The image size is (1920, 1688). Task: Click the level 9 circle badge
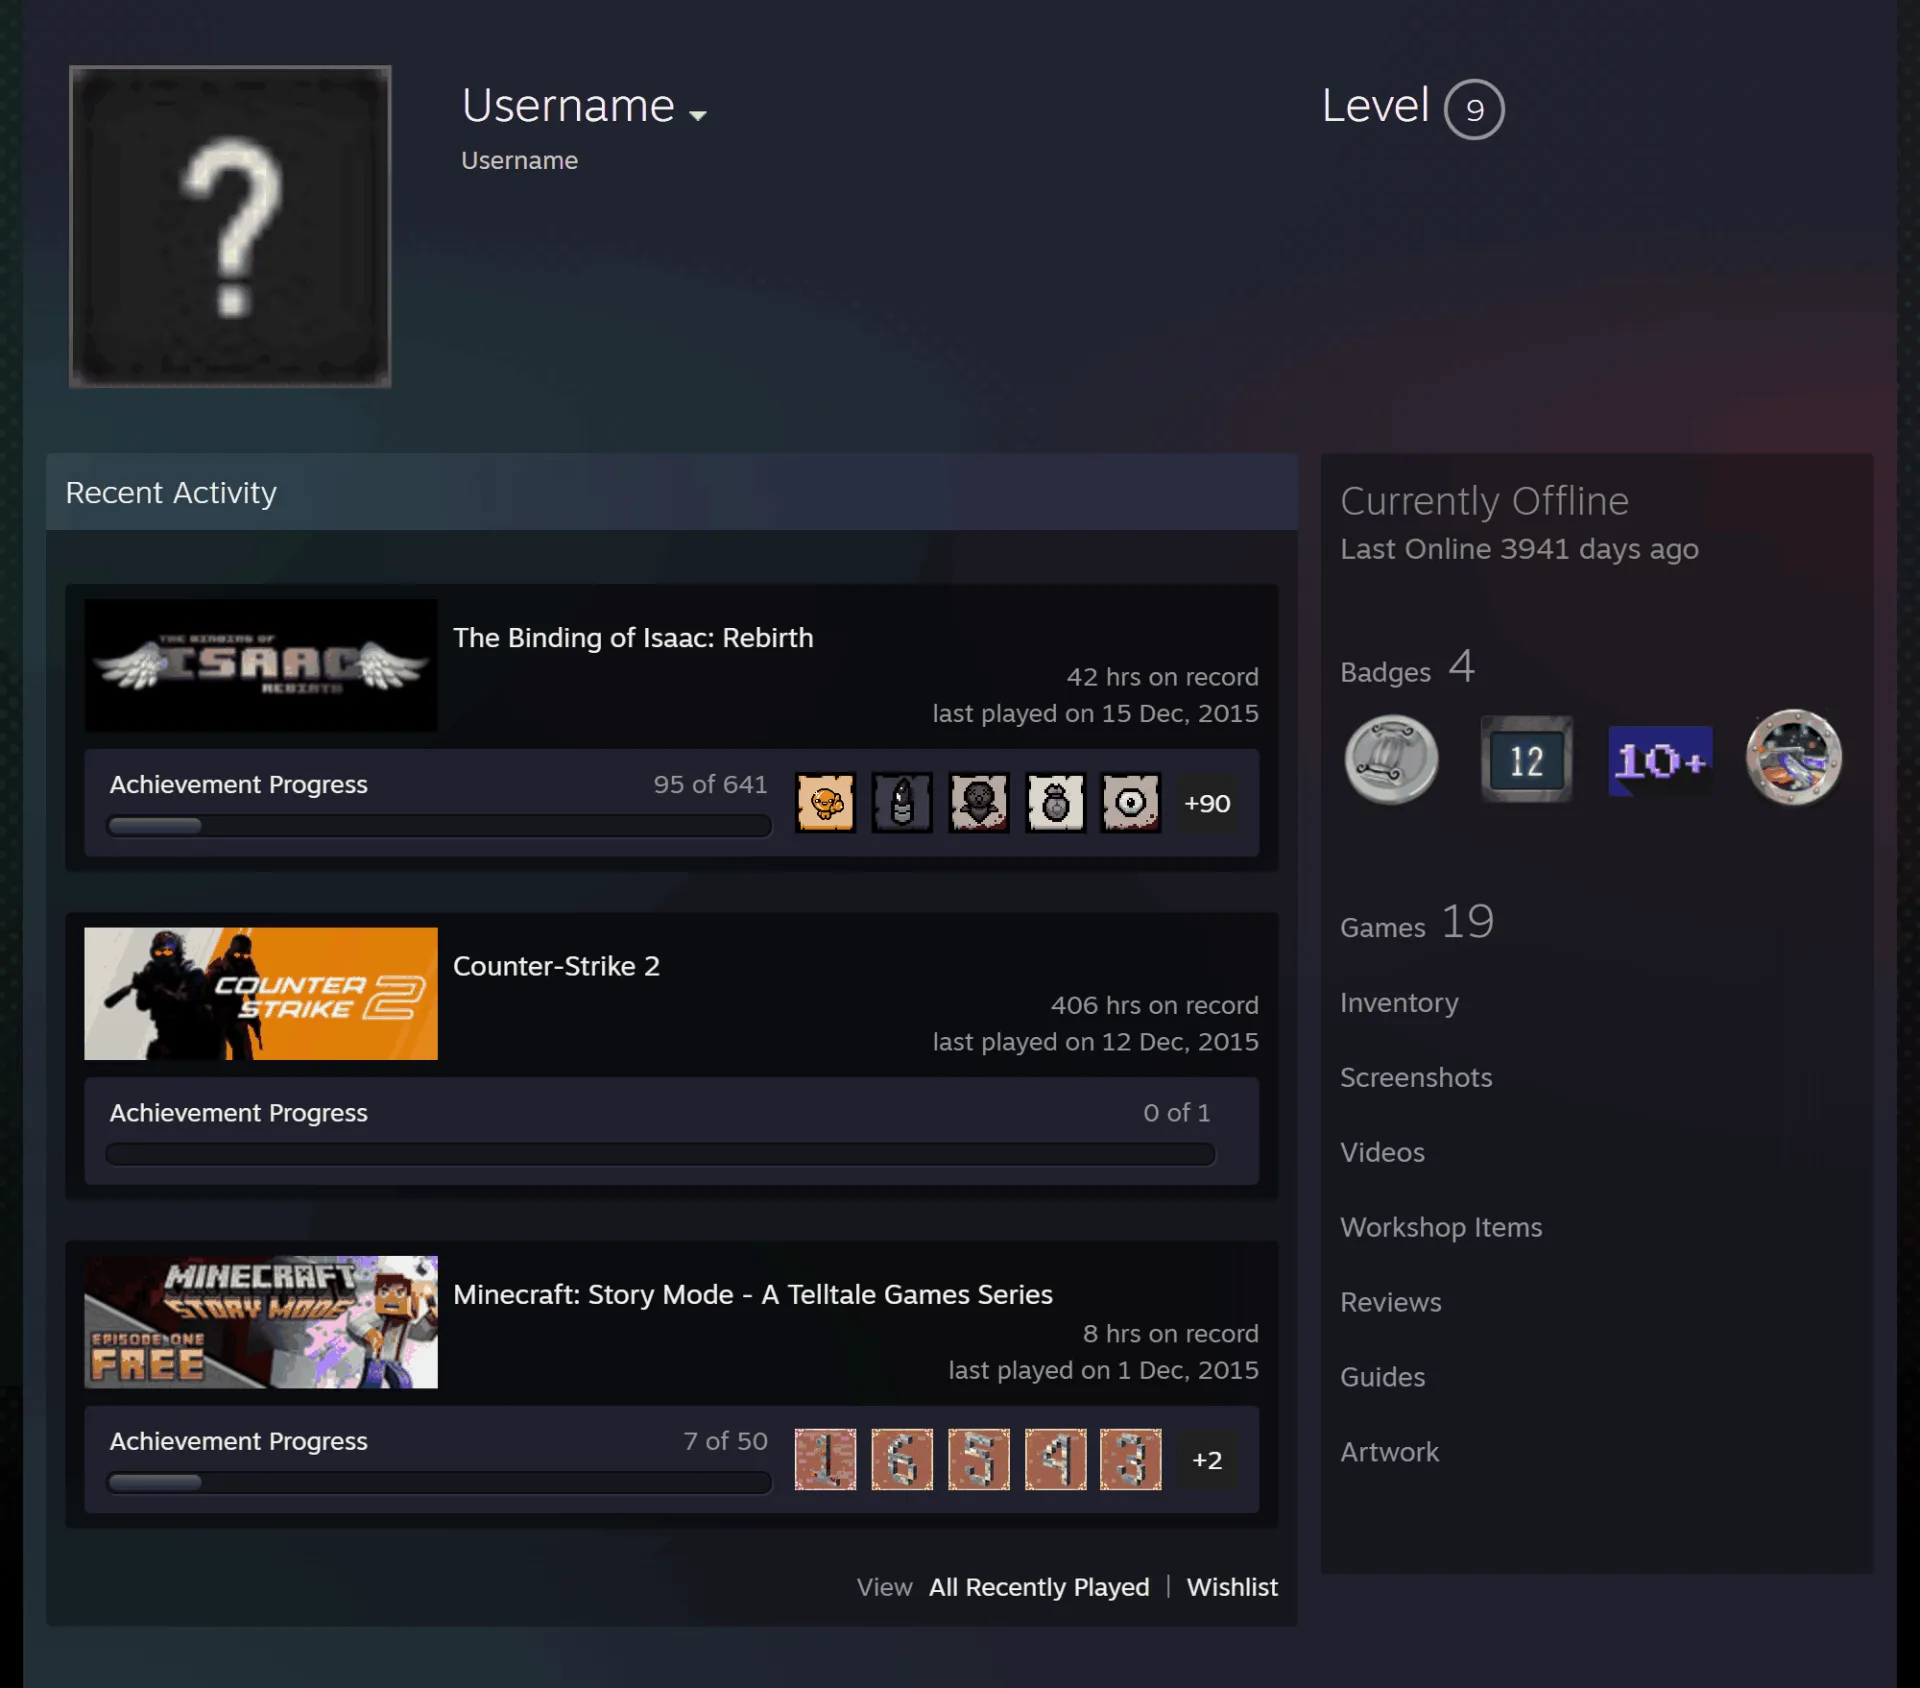tap(1474, 109)
